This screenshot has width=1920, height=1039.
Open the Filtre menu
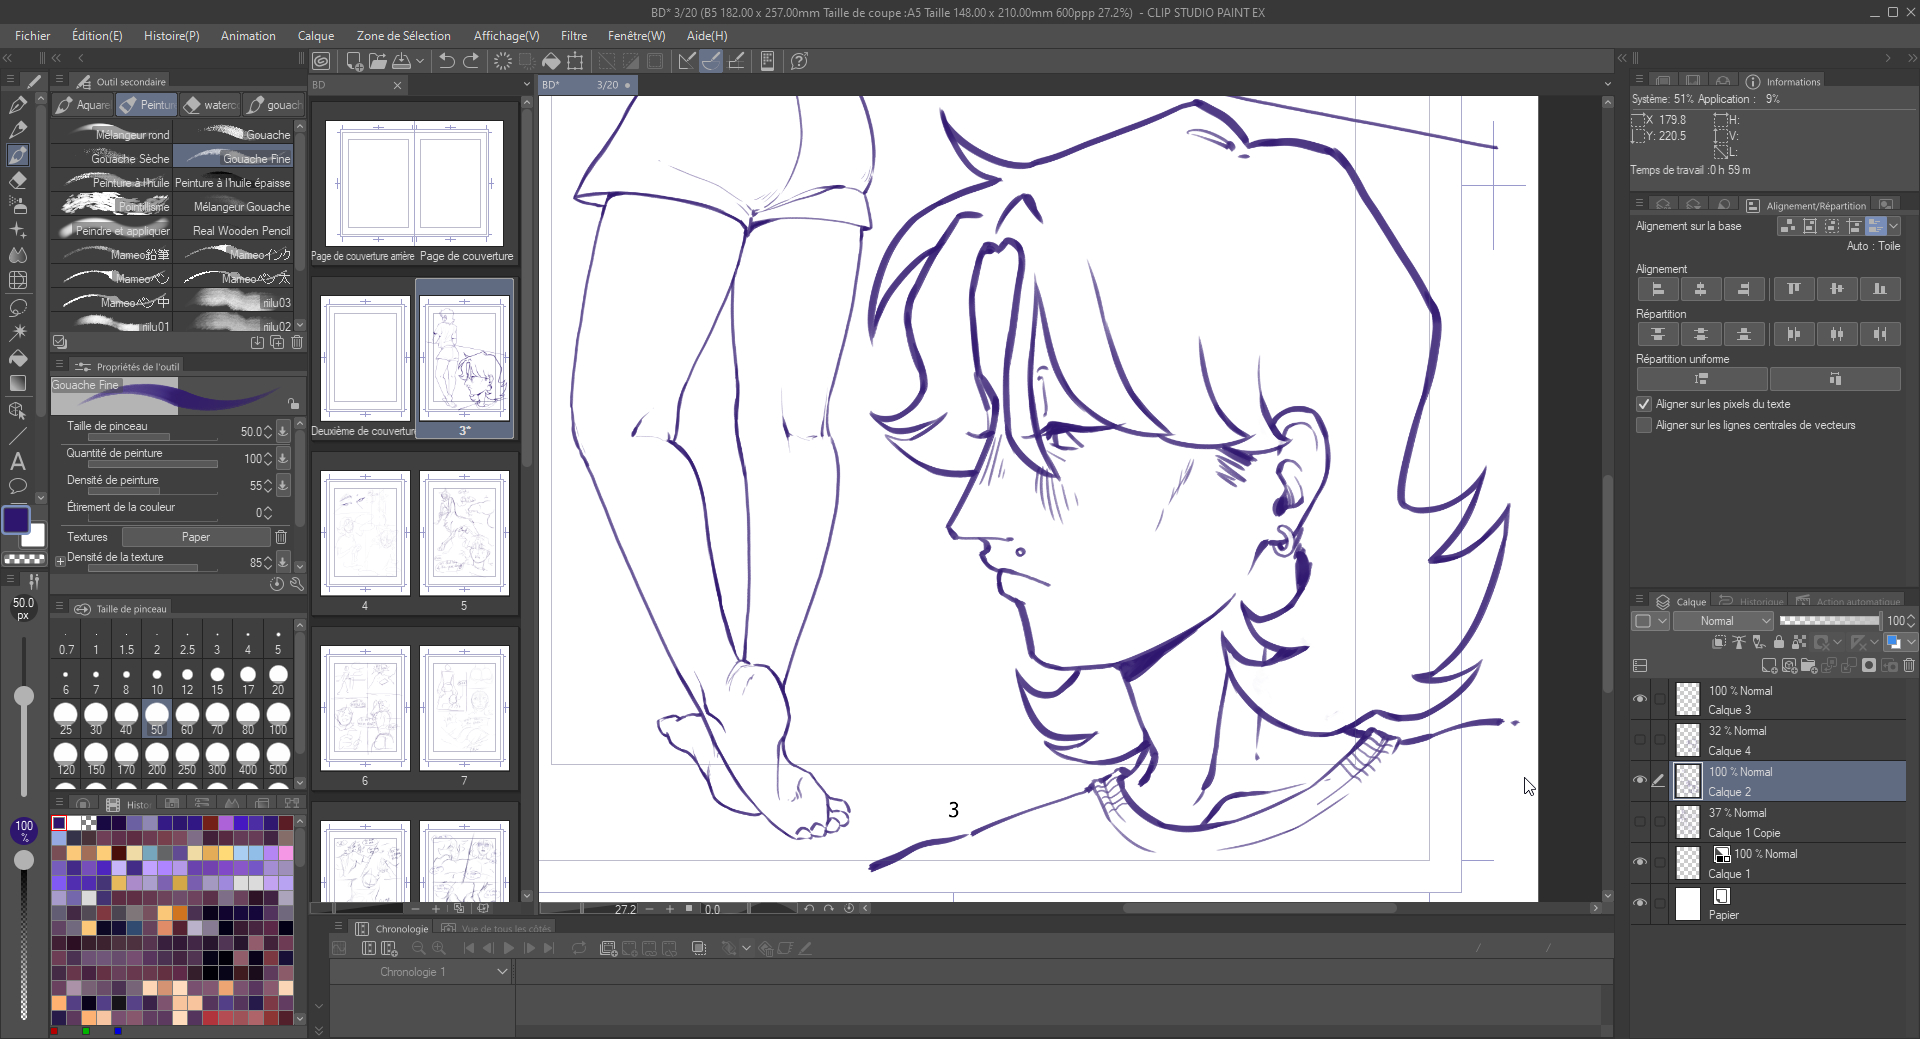[x=573, y=36]
